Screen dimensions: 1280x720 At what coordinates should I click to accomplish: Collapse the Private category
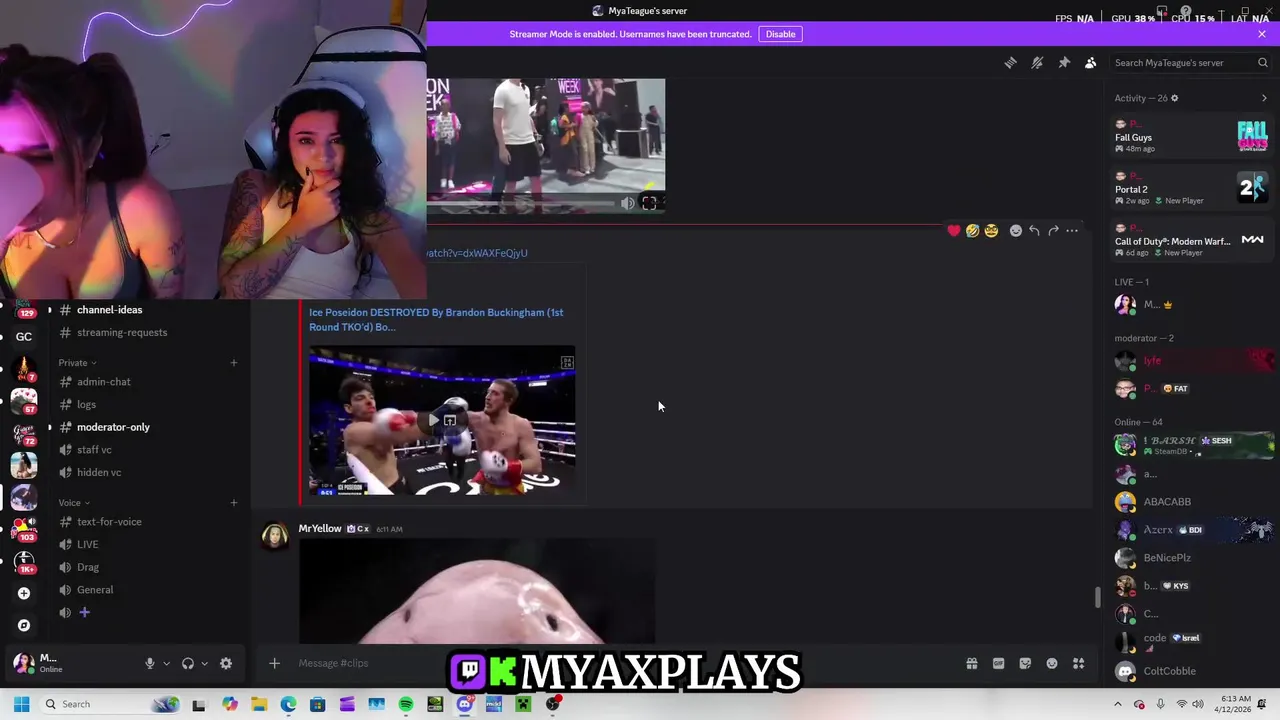click(x=78, y=362)
